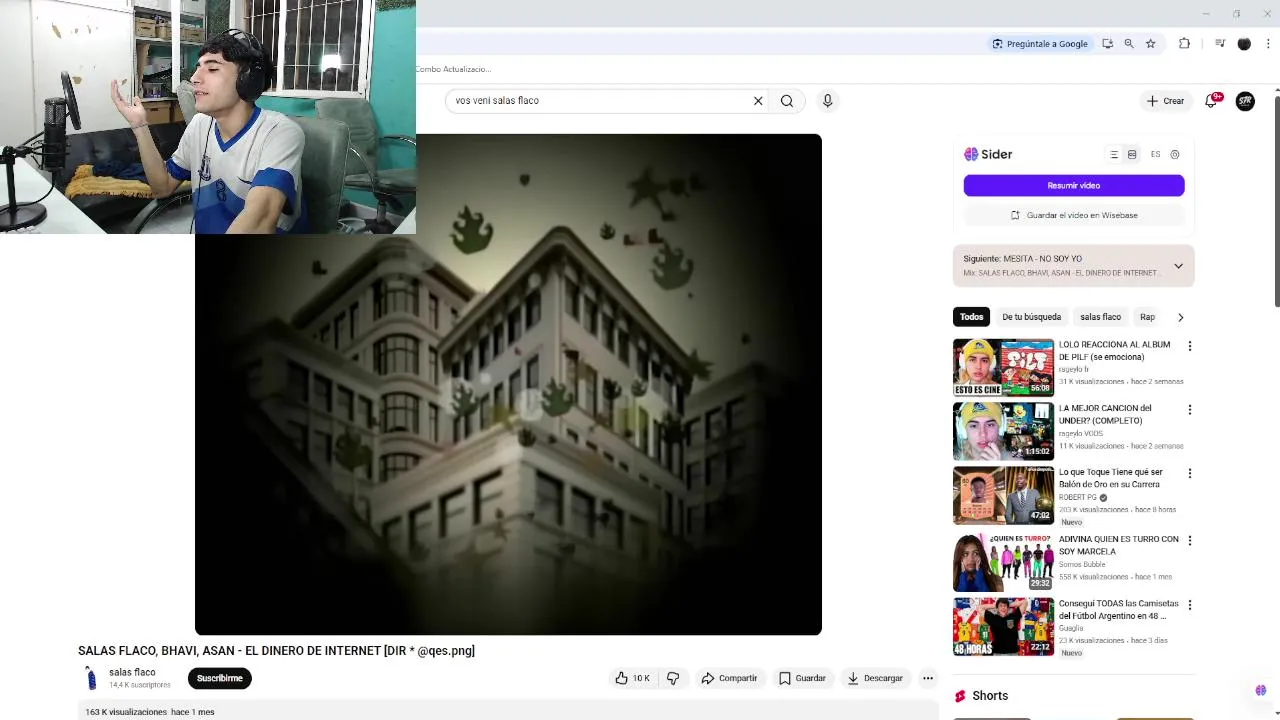Click the Sider logo

(988, 154)
